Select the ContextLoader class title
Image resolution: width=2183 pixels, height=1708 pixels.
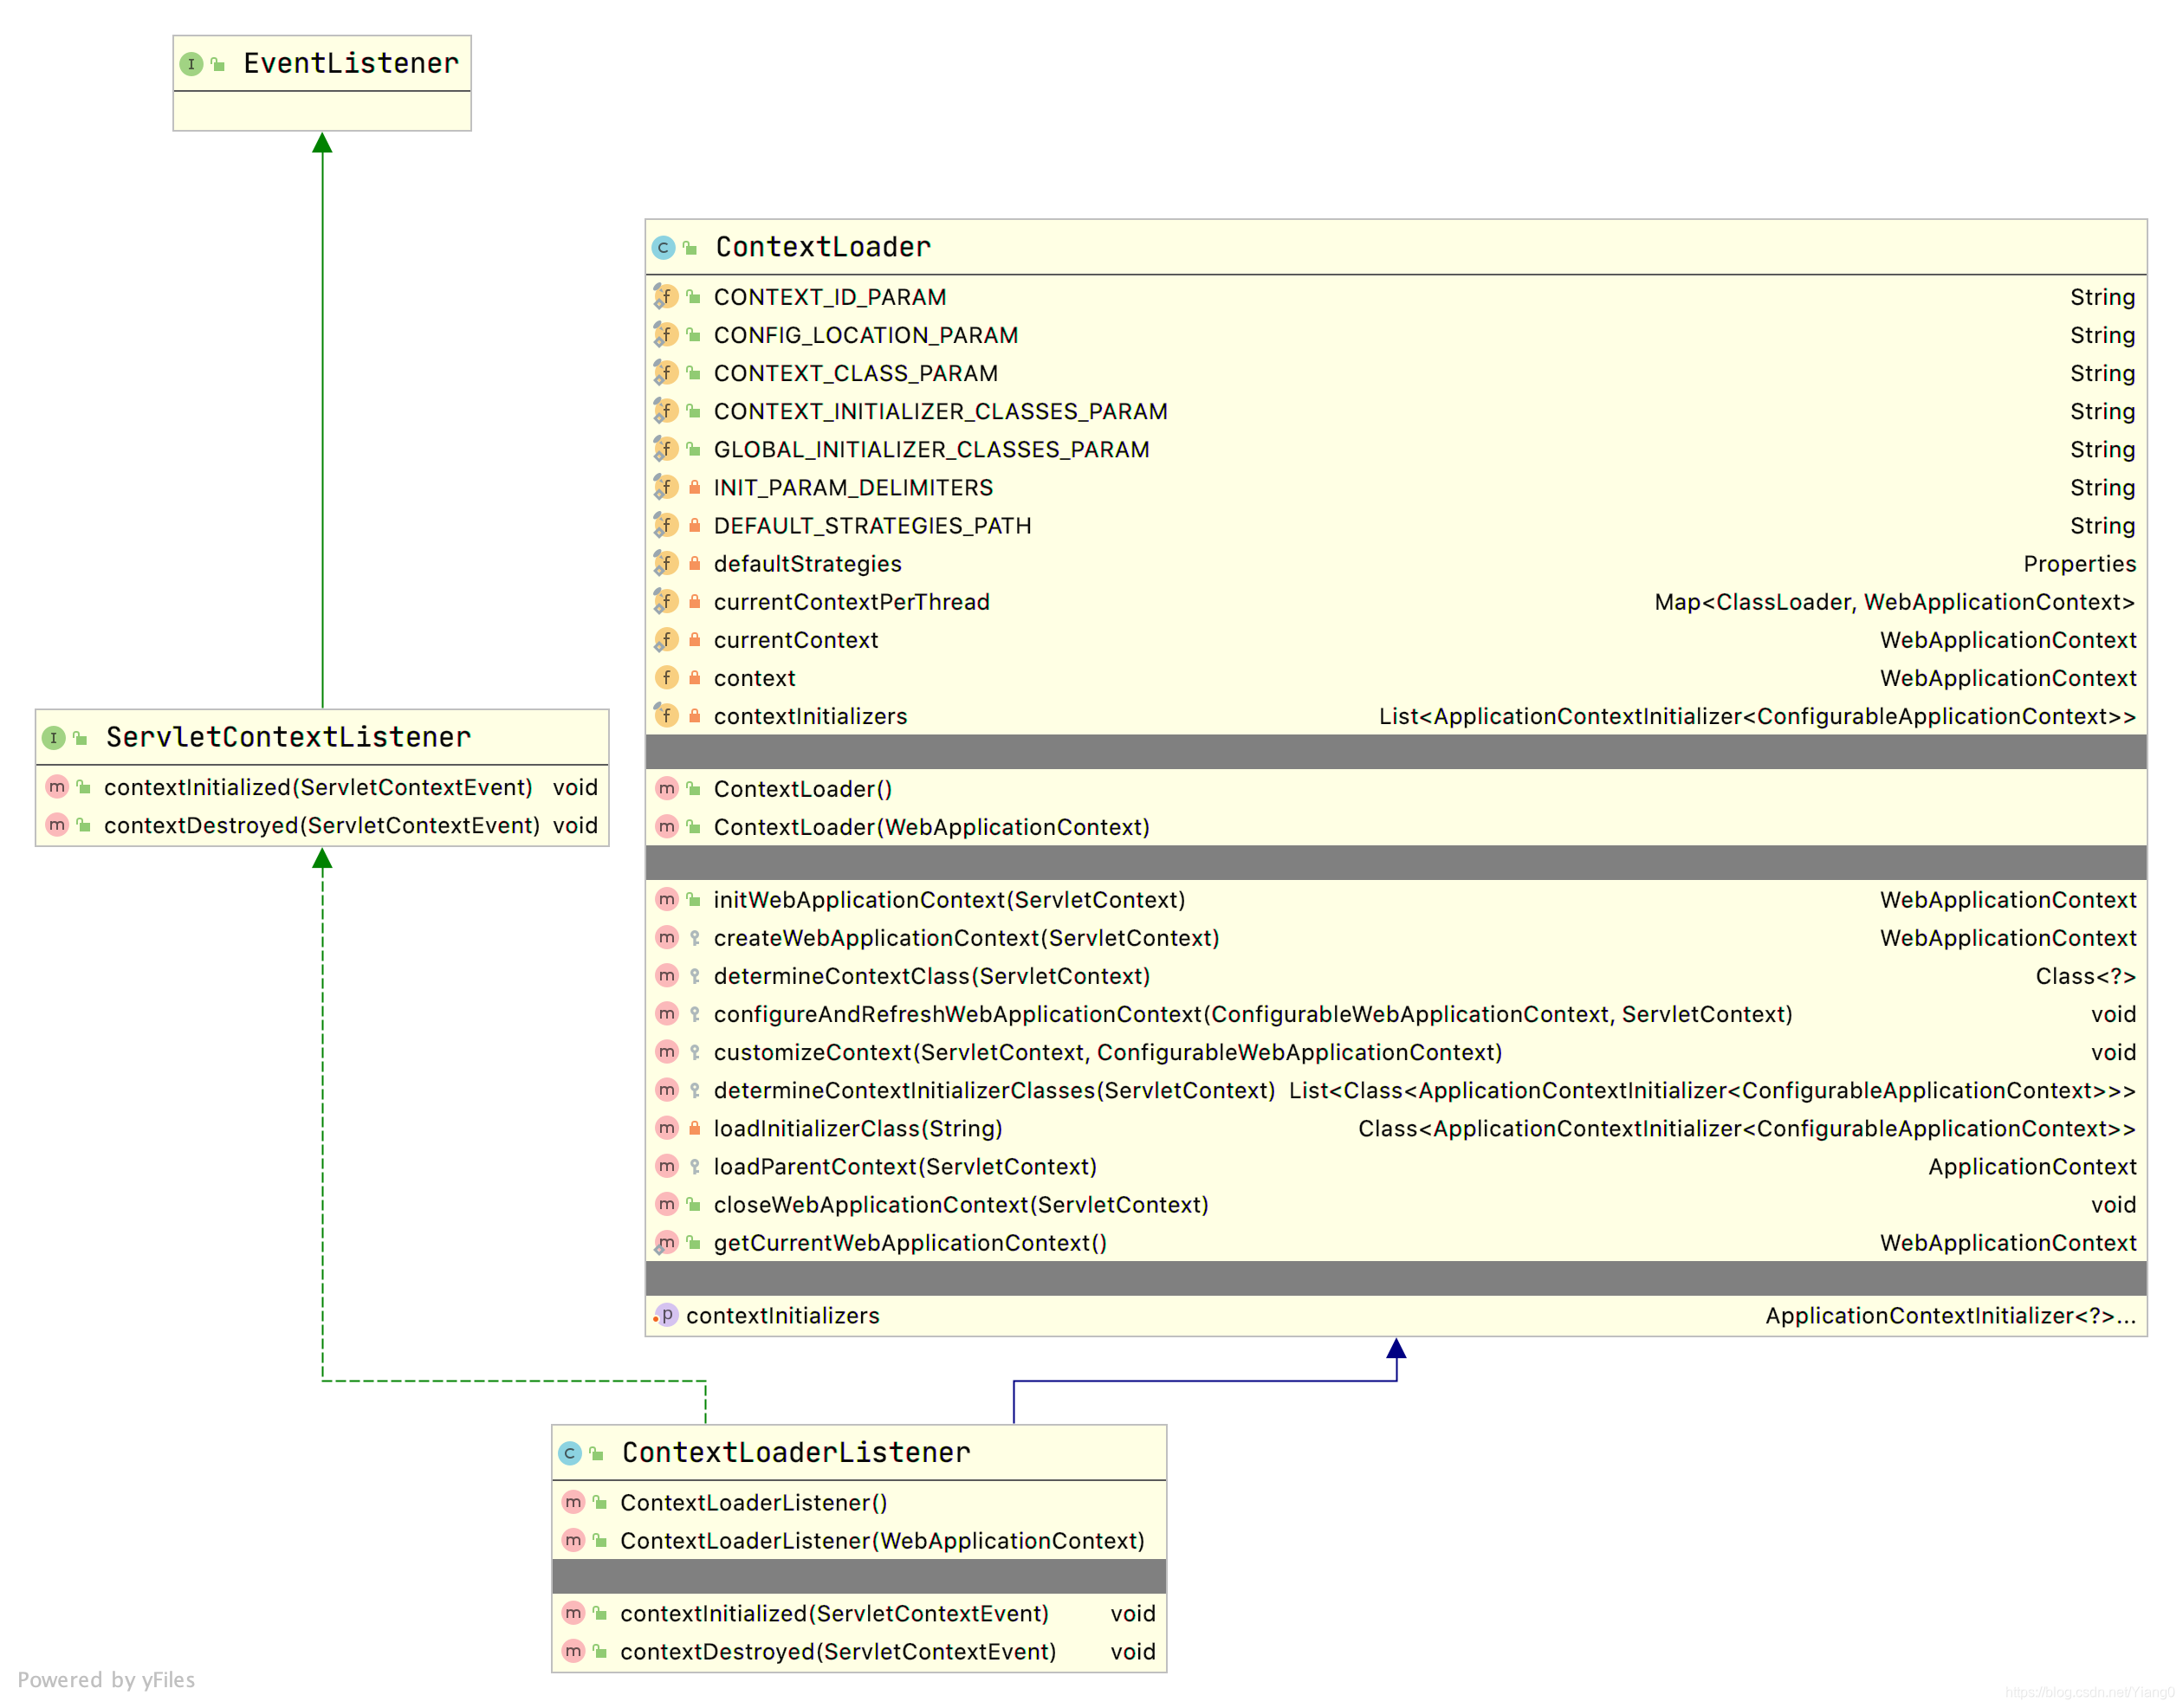pos(823,247)
